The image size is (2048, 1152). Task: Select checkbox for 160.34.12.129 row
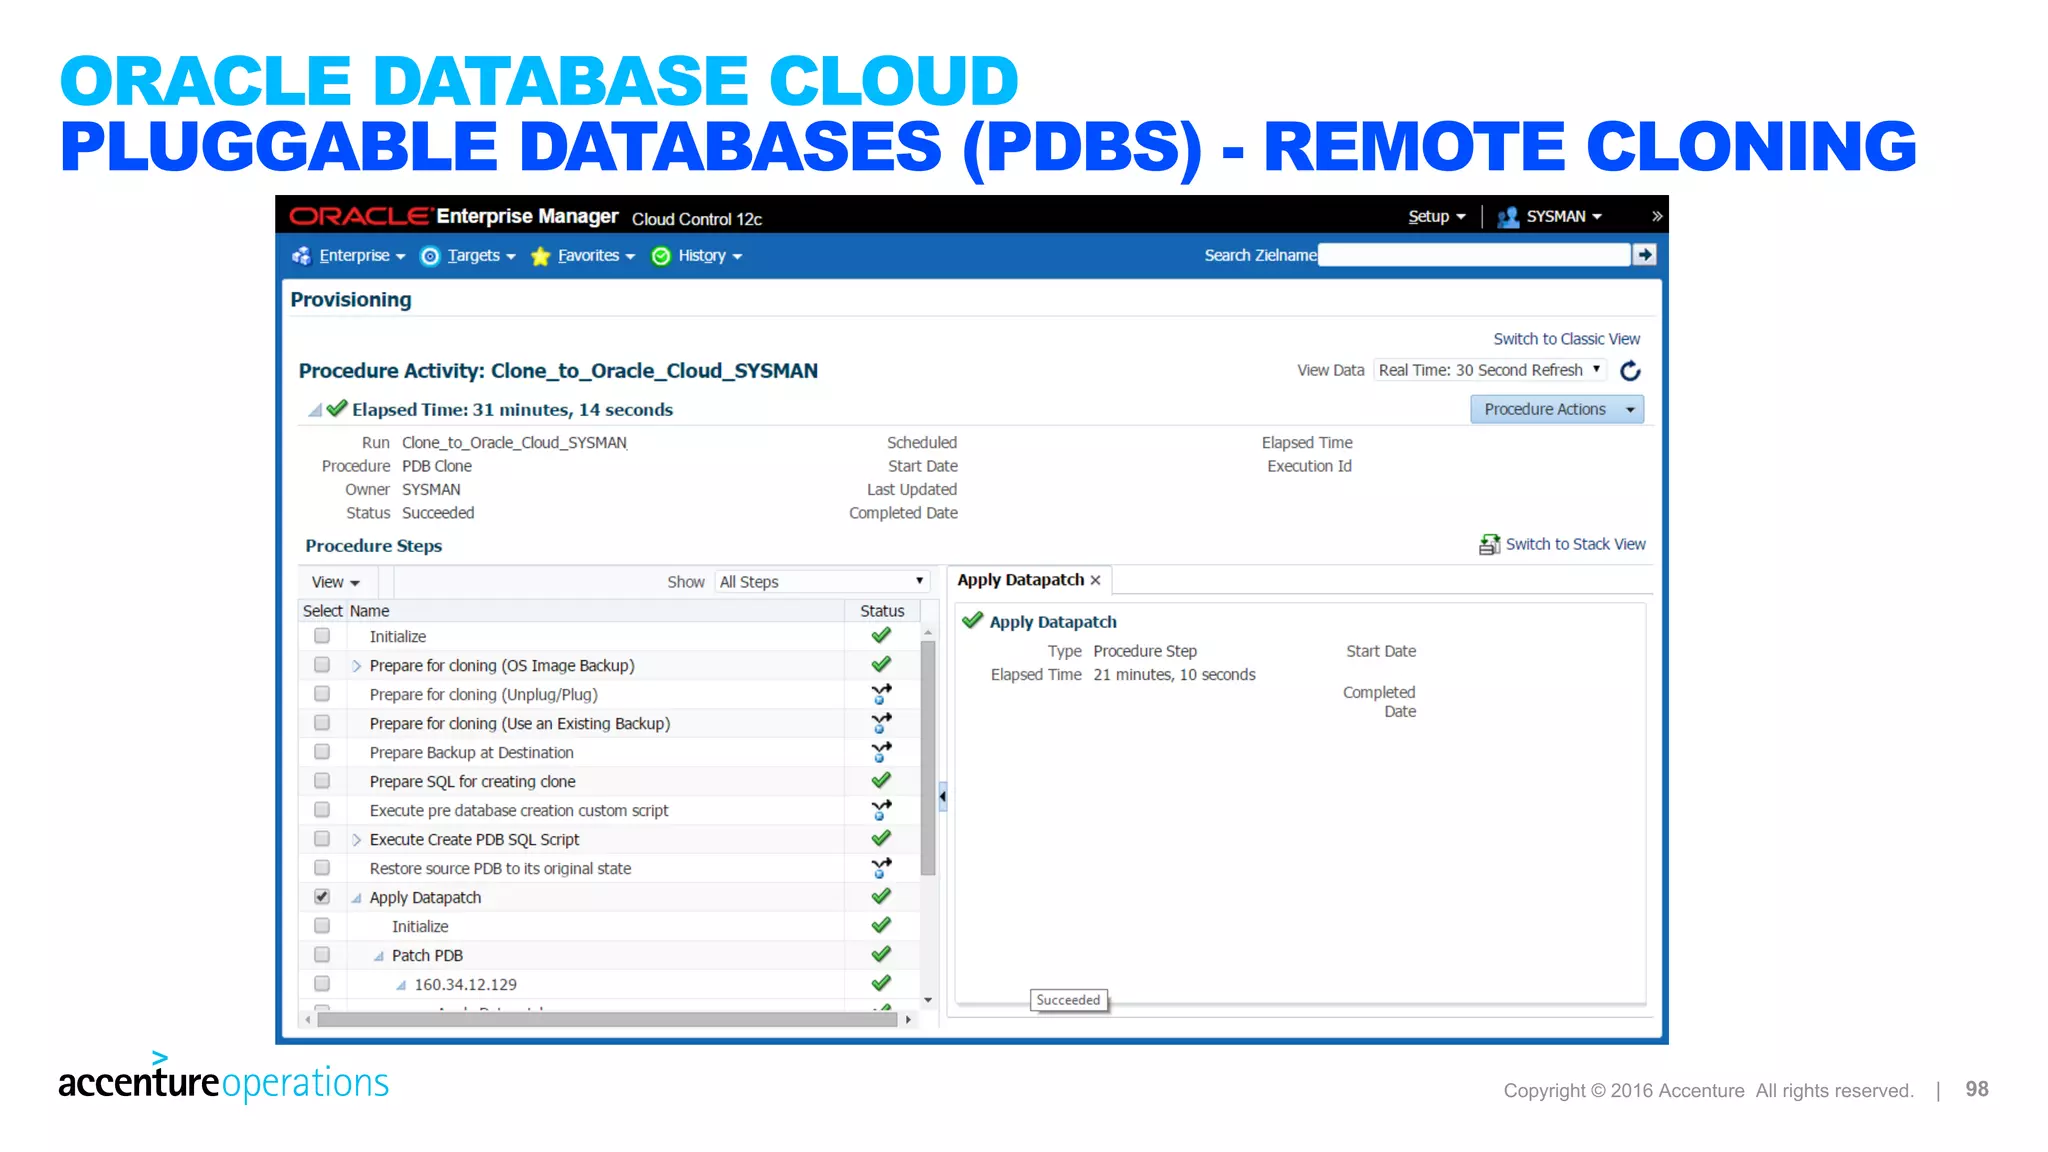322,984
